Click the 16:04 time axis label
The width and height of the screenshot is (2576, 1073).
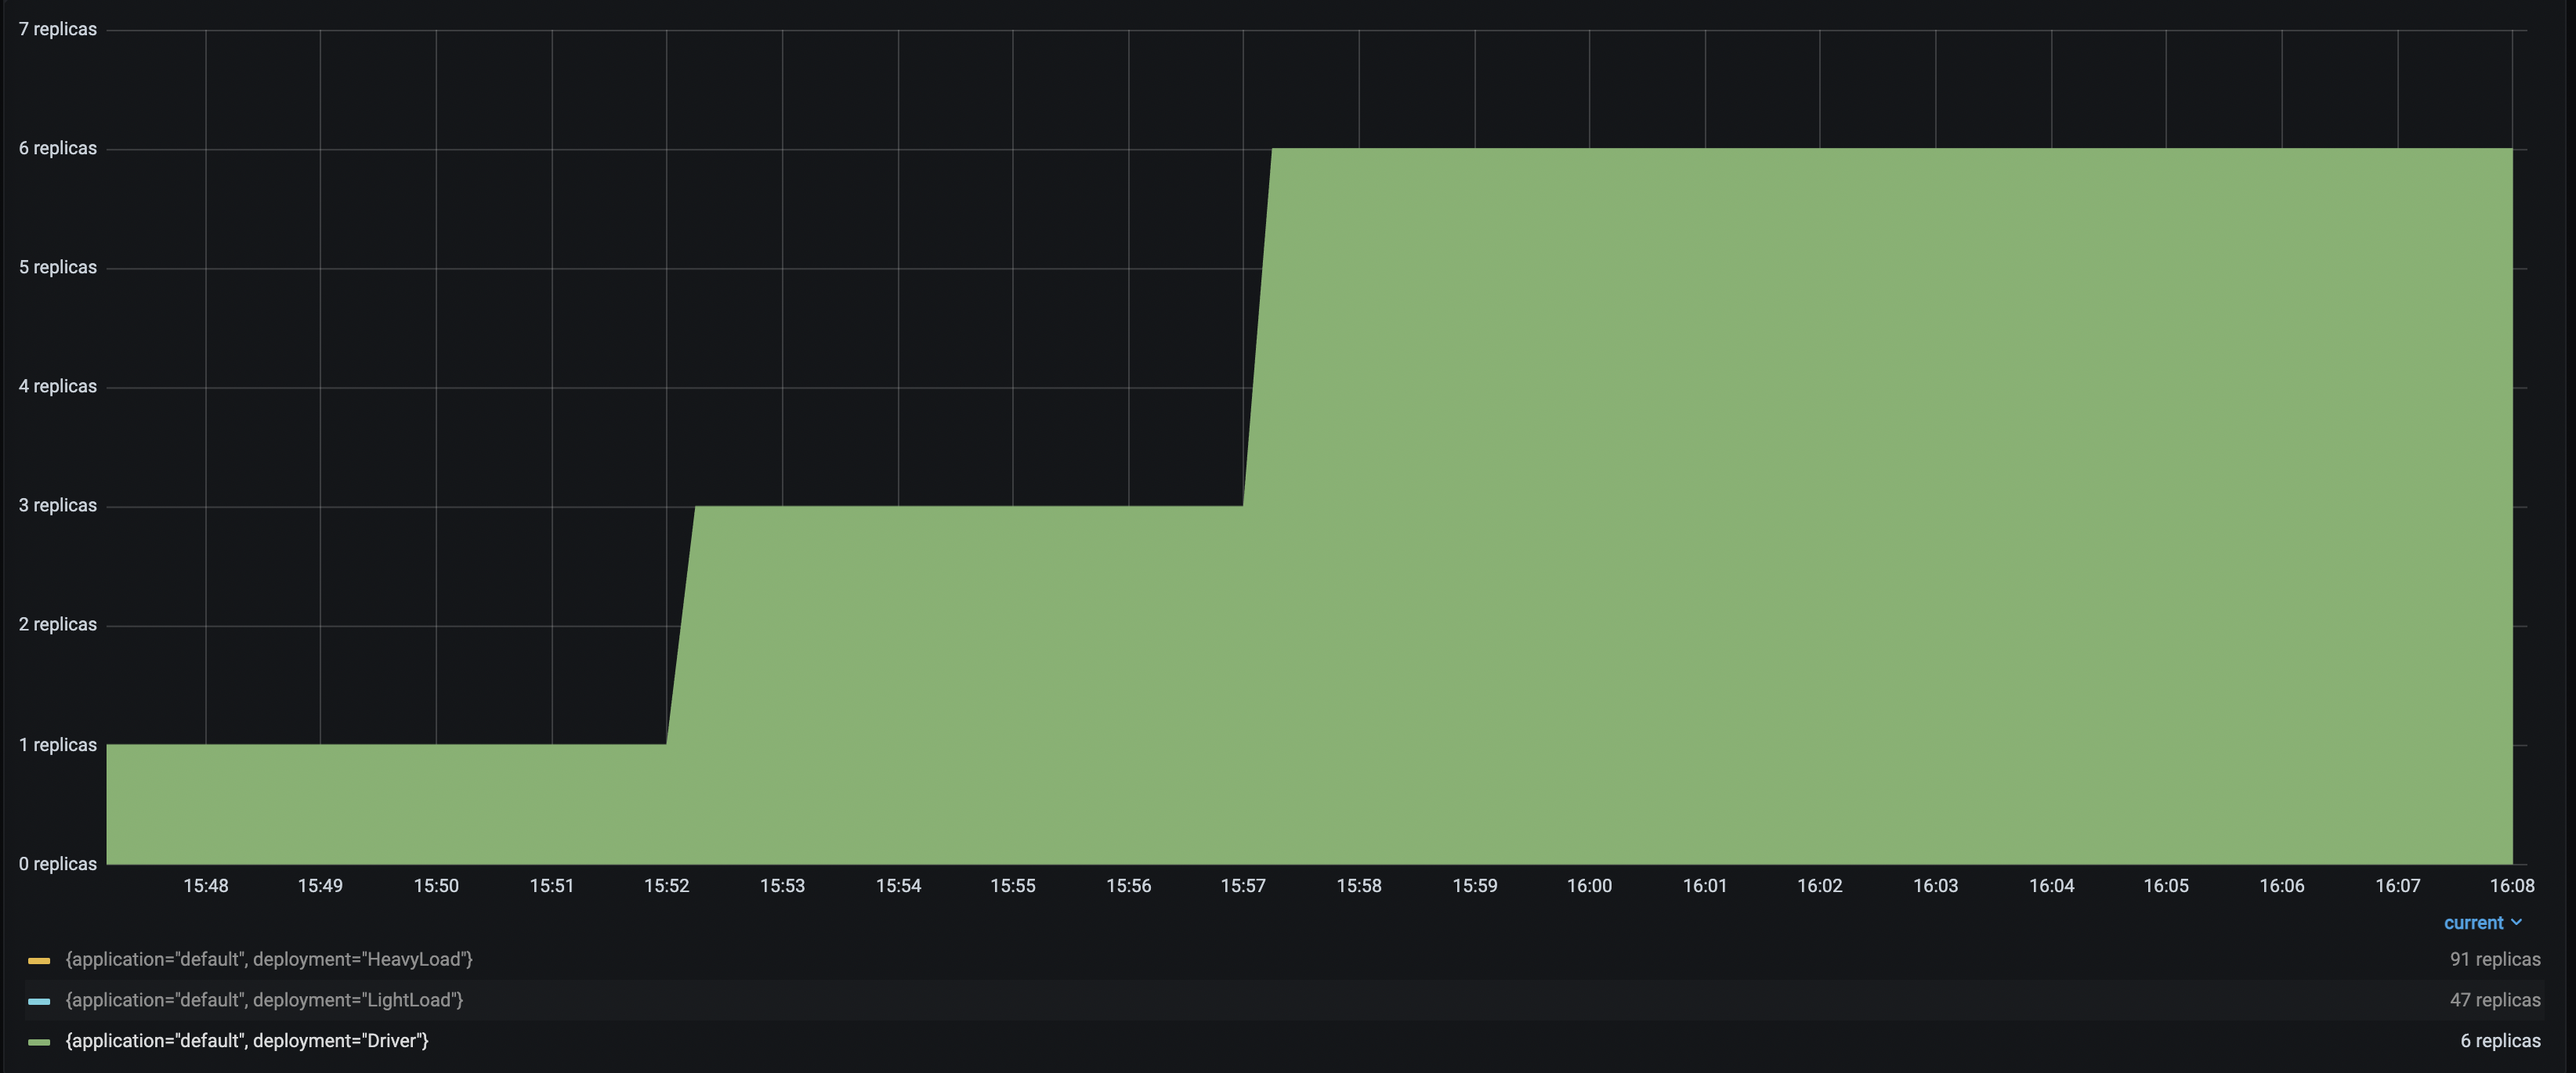2051,886
